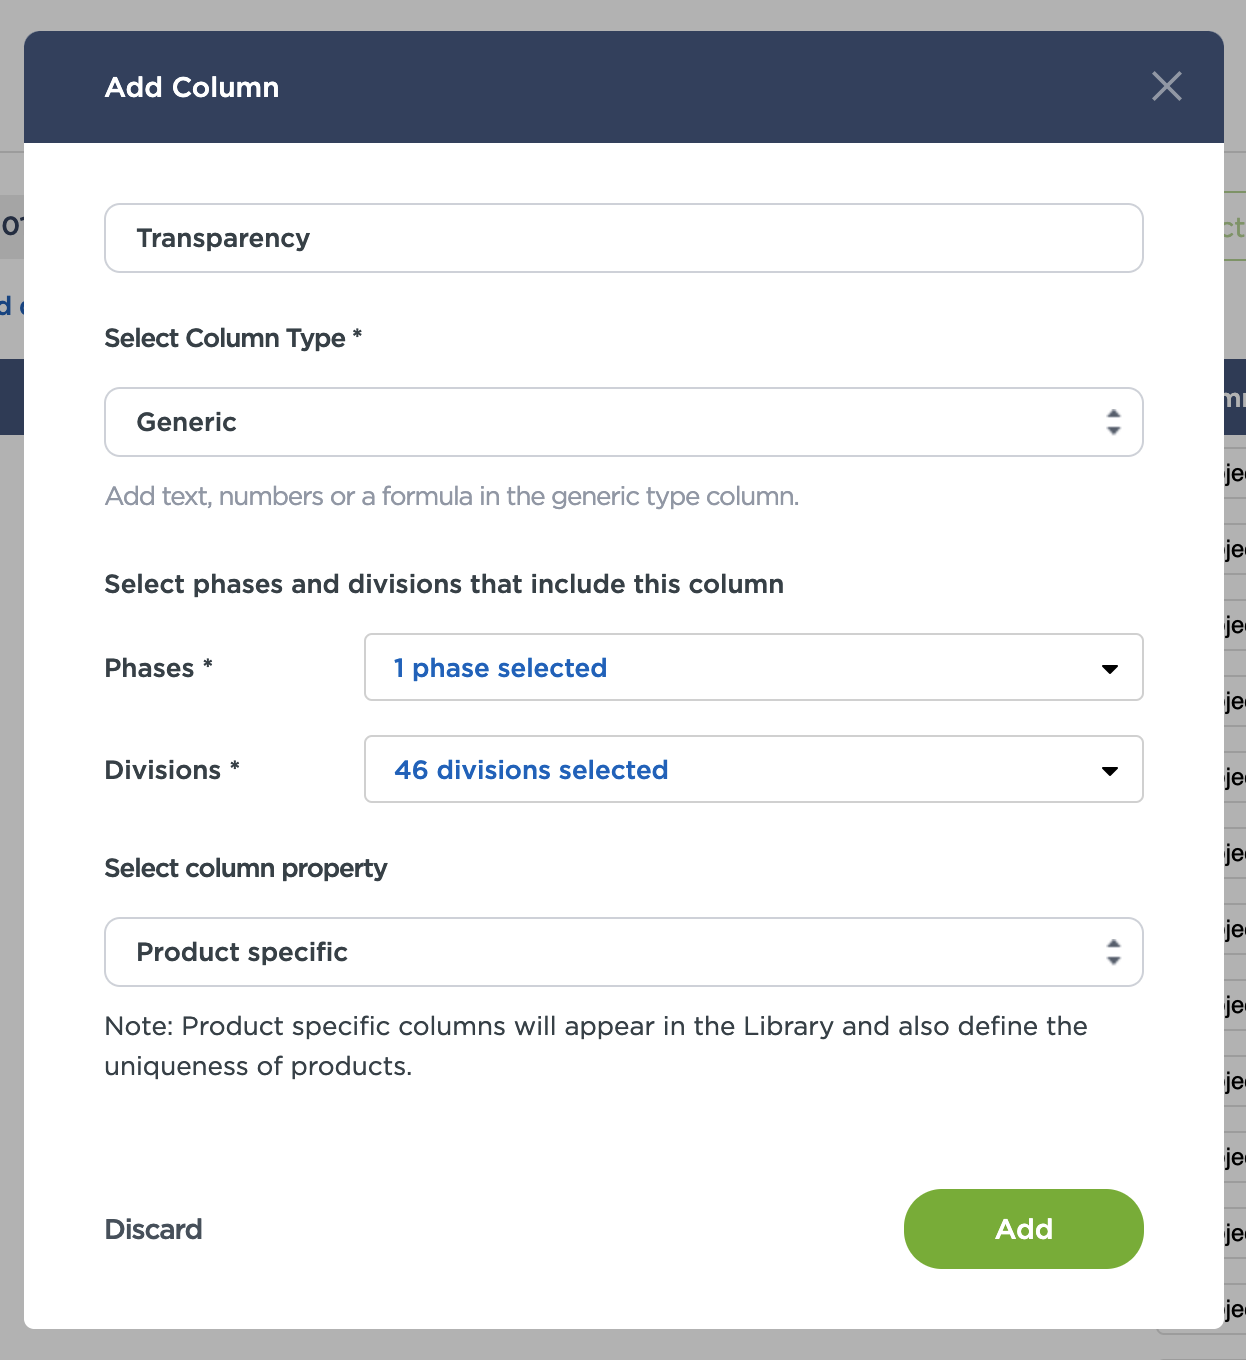Open the Generic column type select

click(600, 422)
